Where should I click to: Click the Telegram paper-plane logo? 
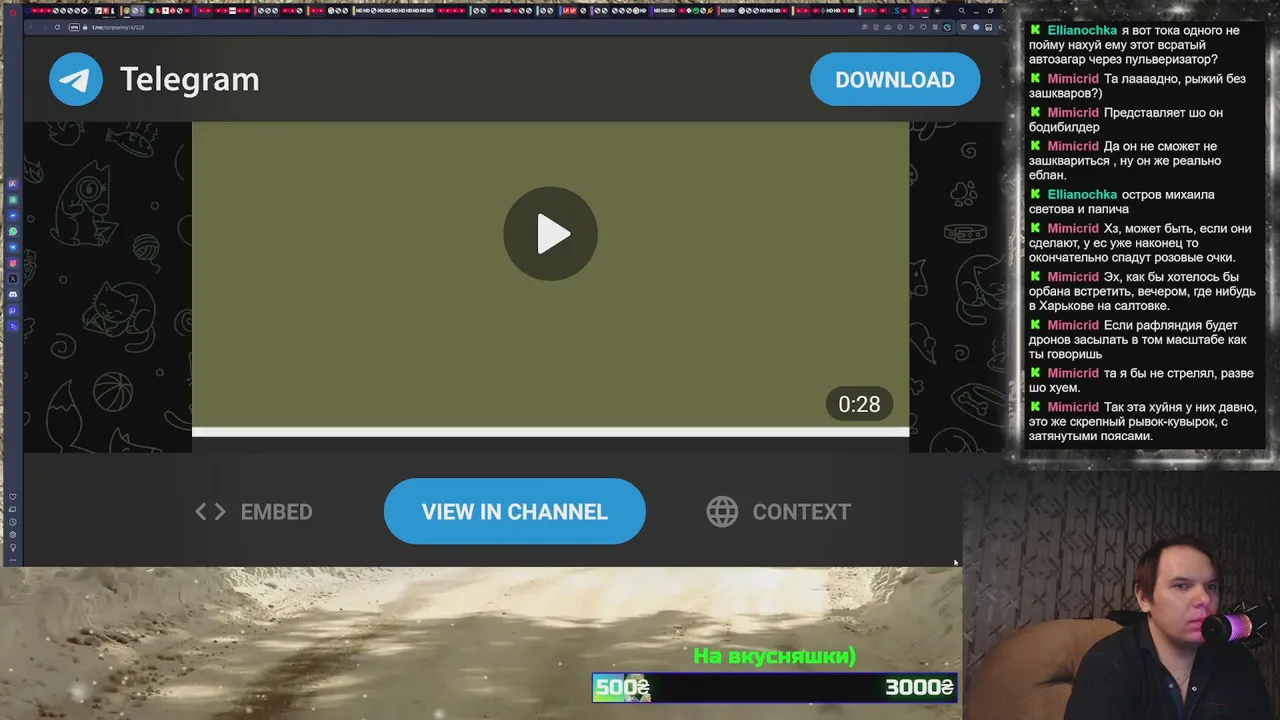tap(76, 79)
